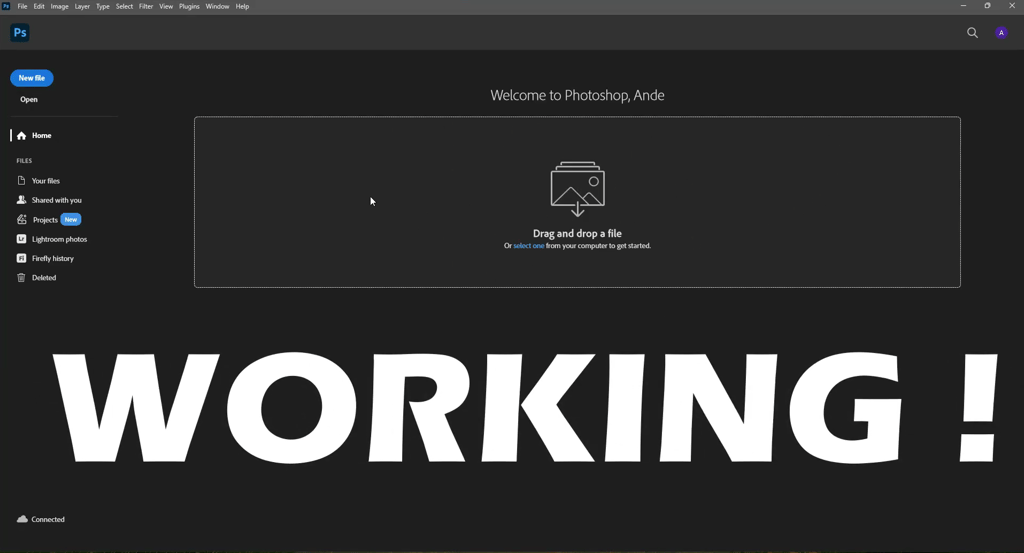The image size is (1024, 553).
Task: Minimize the Photoshop window
Action: (x=963, y=6)
